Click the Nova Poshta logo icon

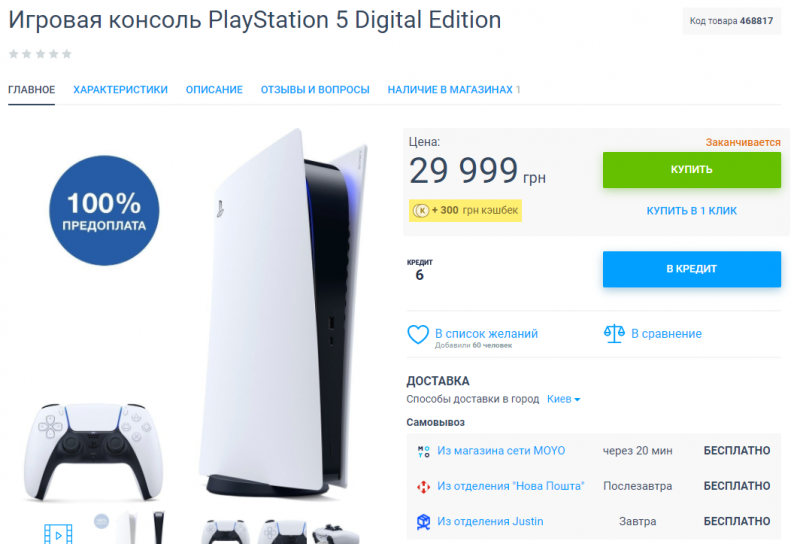point(423,486)
